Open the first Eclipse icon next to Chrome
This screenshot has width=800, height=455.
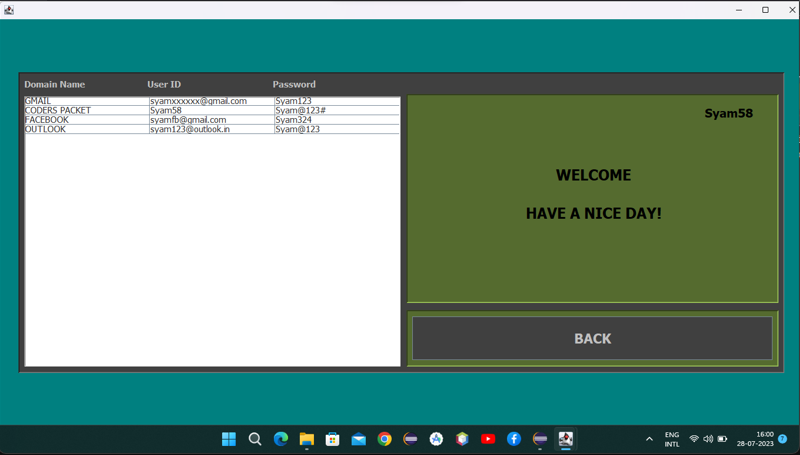pyautogui.click(x=410, y=439)
